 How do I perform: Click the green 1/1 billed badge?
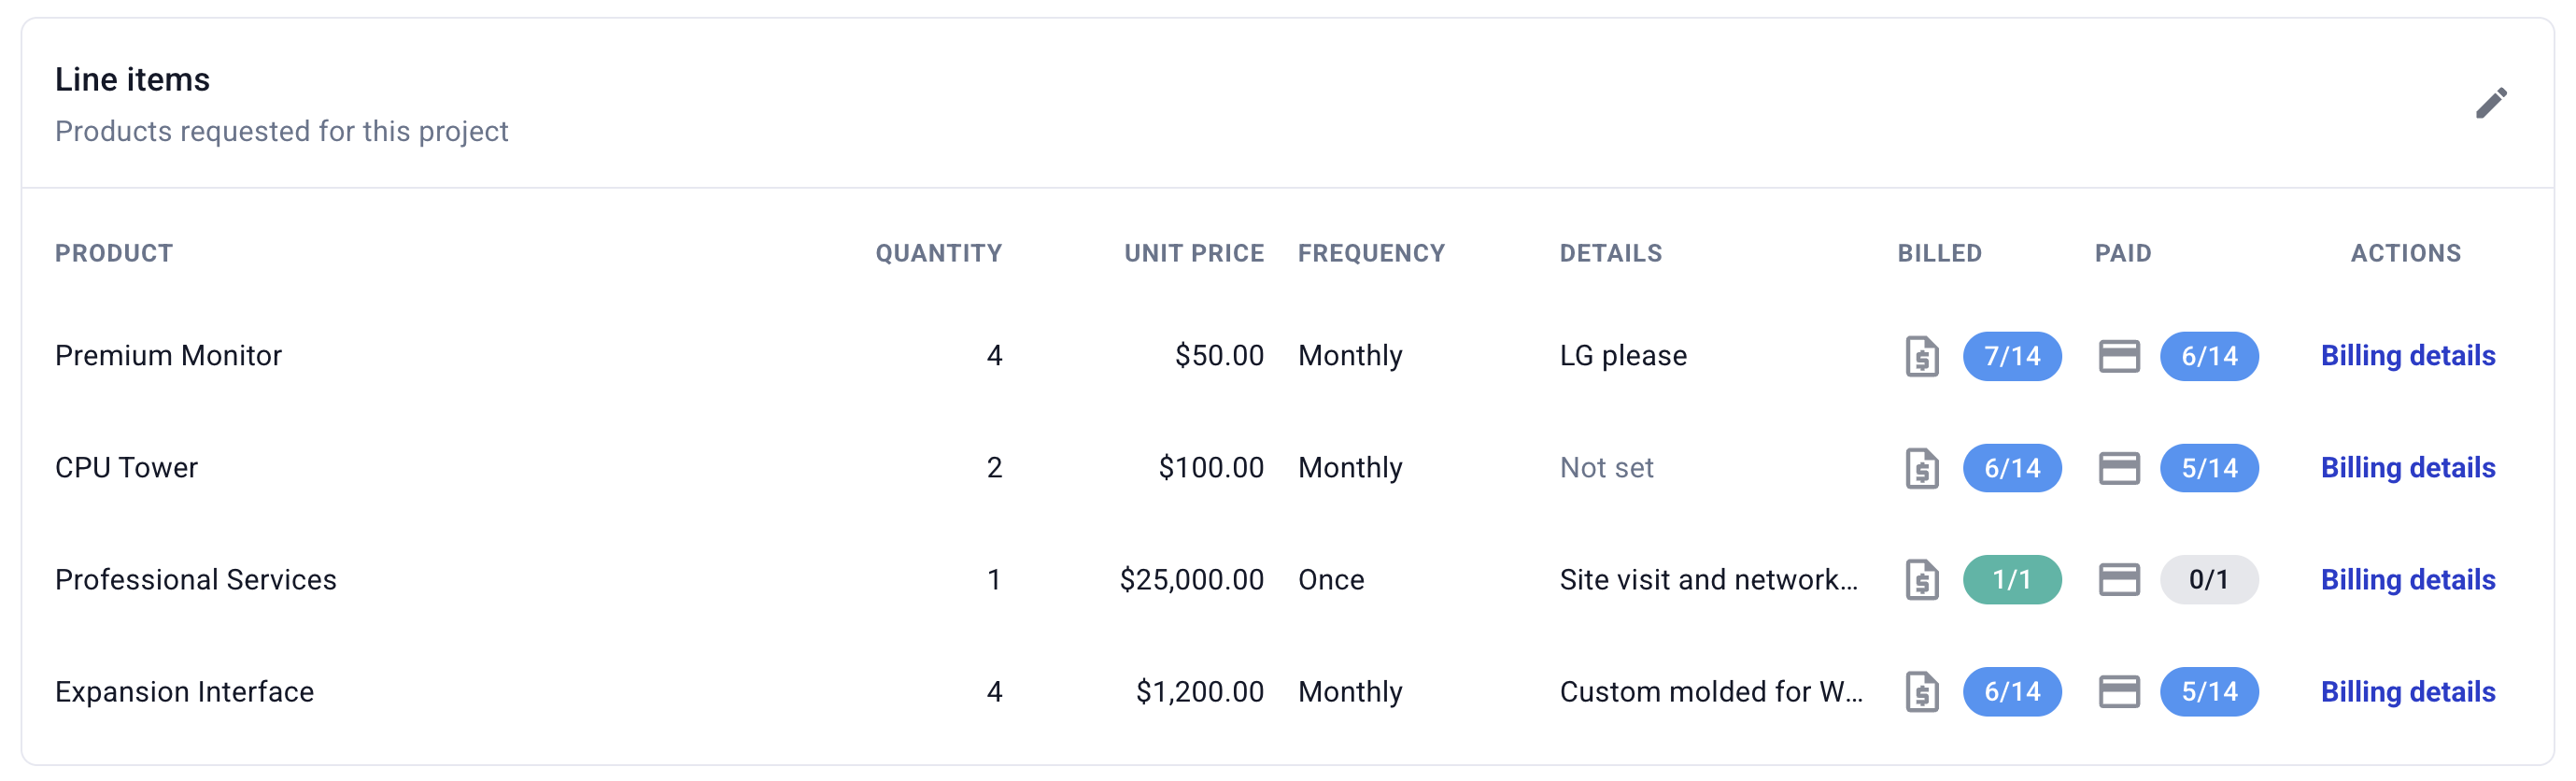coord(2012,580)
